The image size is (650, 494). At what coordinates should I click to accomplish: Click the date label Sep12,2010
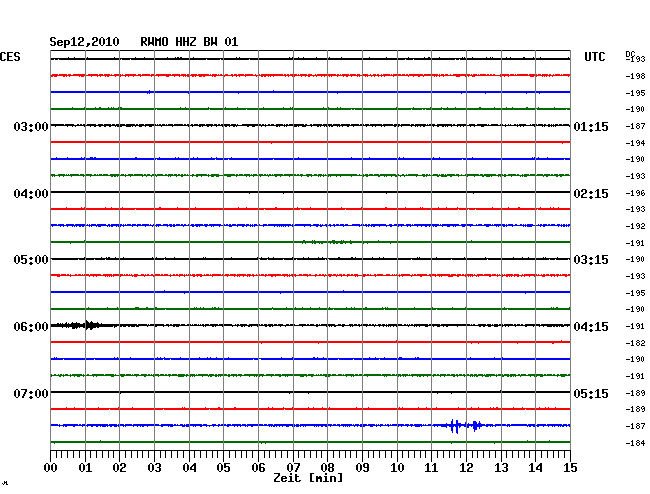pyautogui.click(x=84, y=42)
